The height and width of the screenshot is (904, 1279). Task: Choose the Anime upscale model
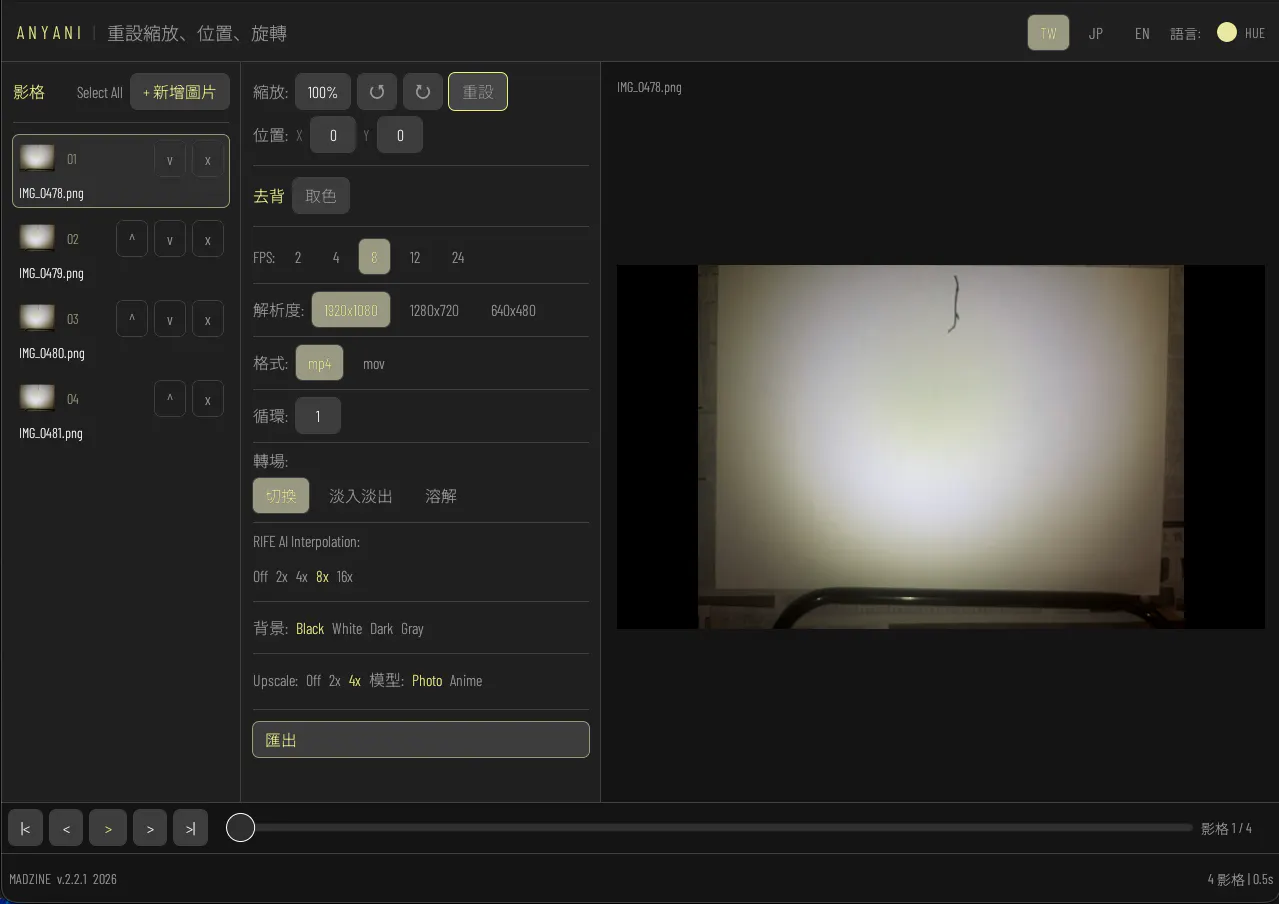(466, 680)
